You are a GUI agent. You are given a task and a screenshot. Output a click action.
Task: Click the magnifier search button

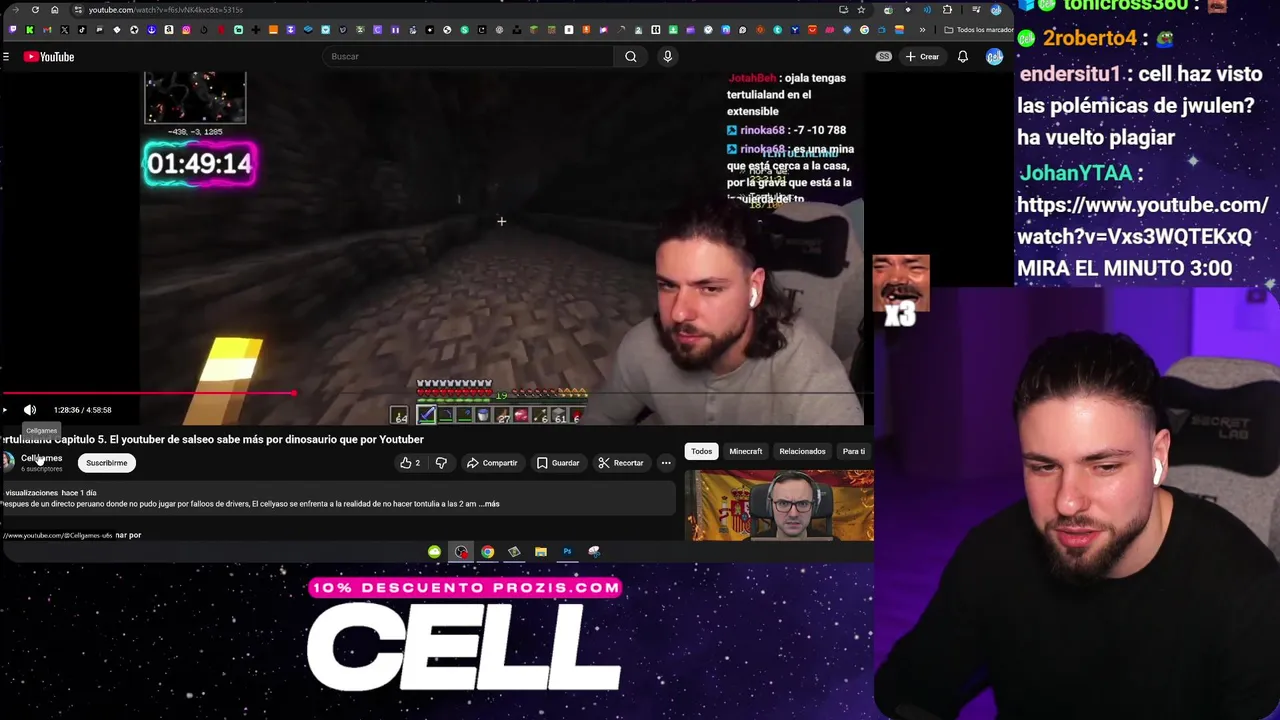(x=631, y=56)
